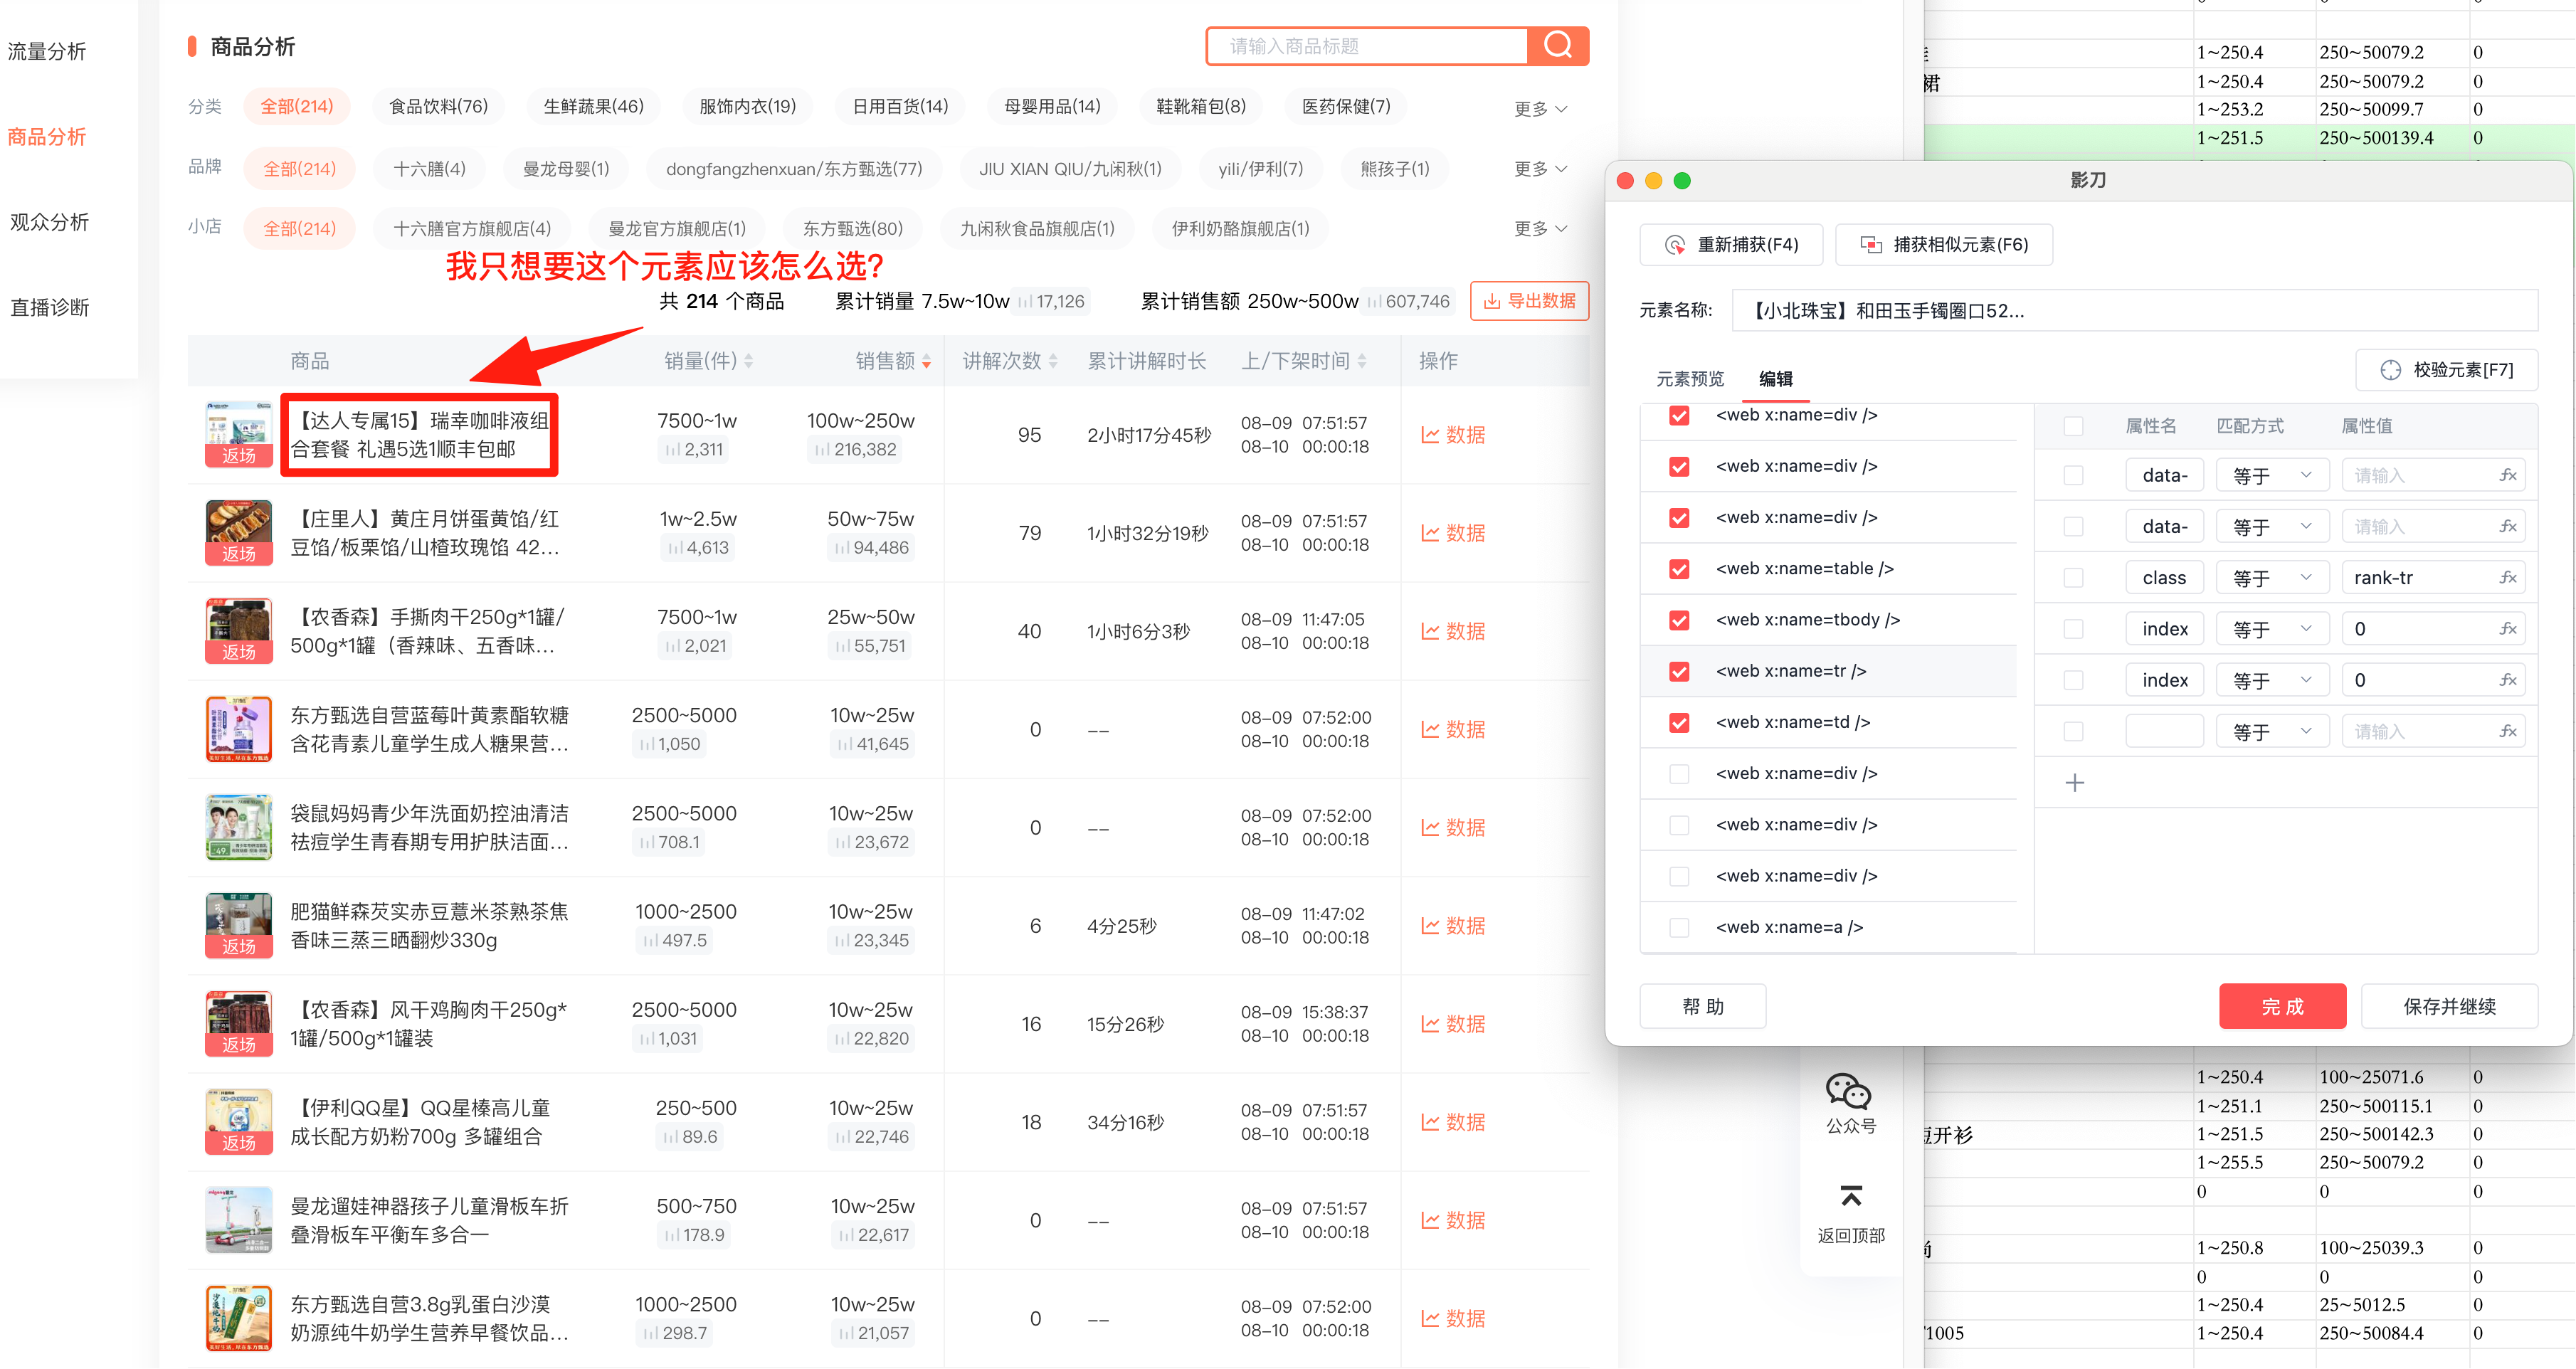Select the 十六膳(4) brand filter

coord(429,168)
